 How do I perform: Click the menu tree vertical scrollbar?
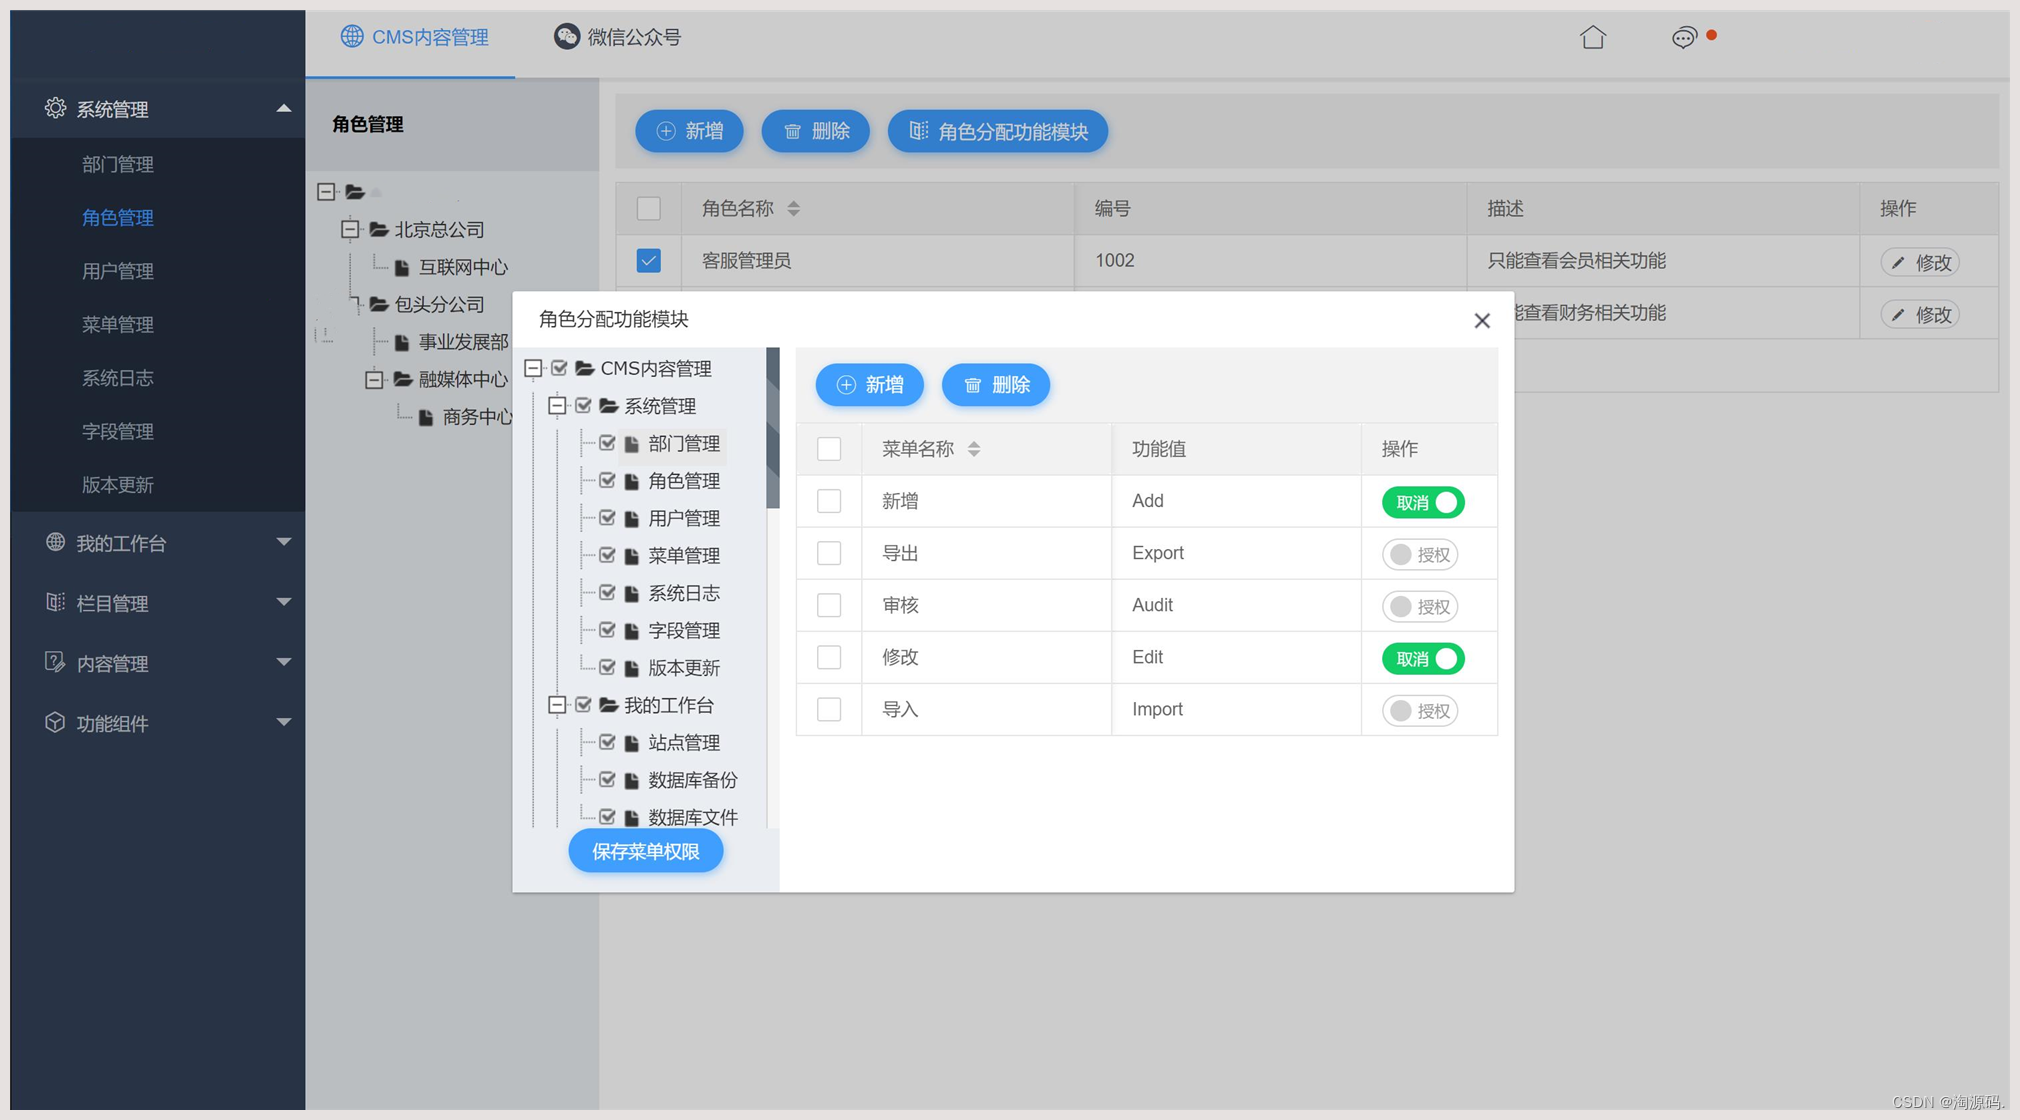pyautogui.click(x=772, y=430)
